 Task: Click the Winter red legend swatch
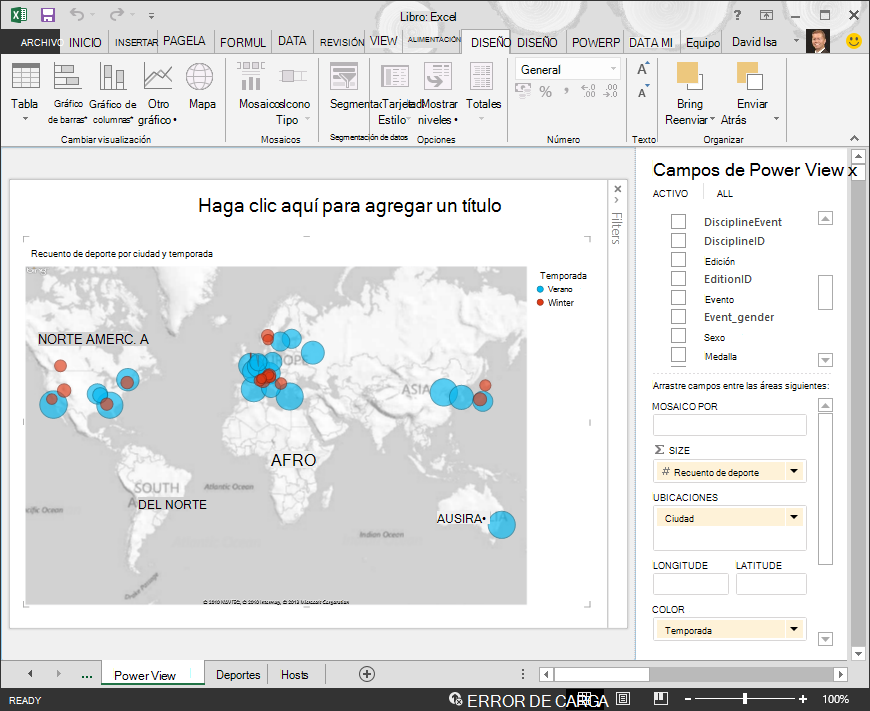pos(540,302)
